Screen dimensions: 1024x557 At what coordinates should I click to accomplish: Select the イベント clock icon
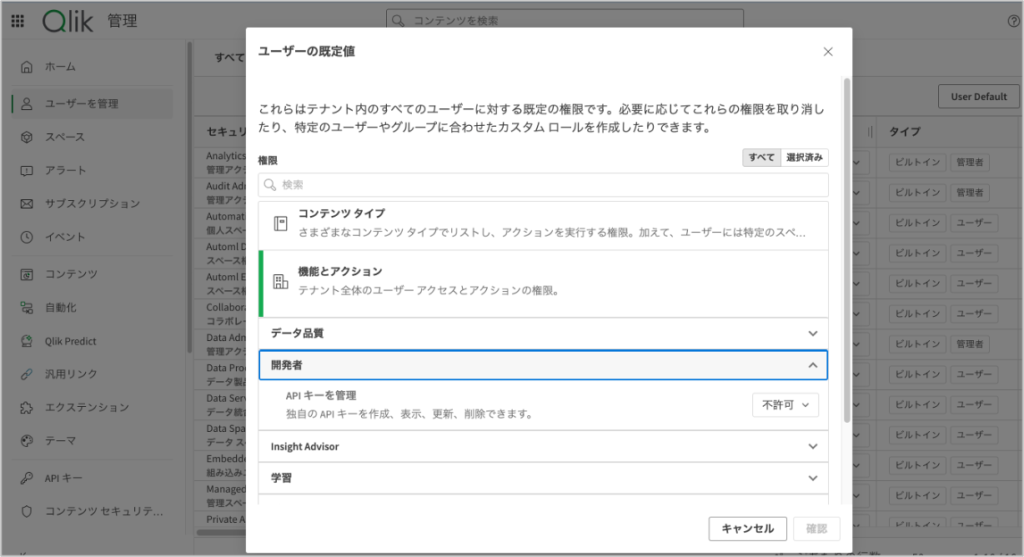[x=27, y=238]
